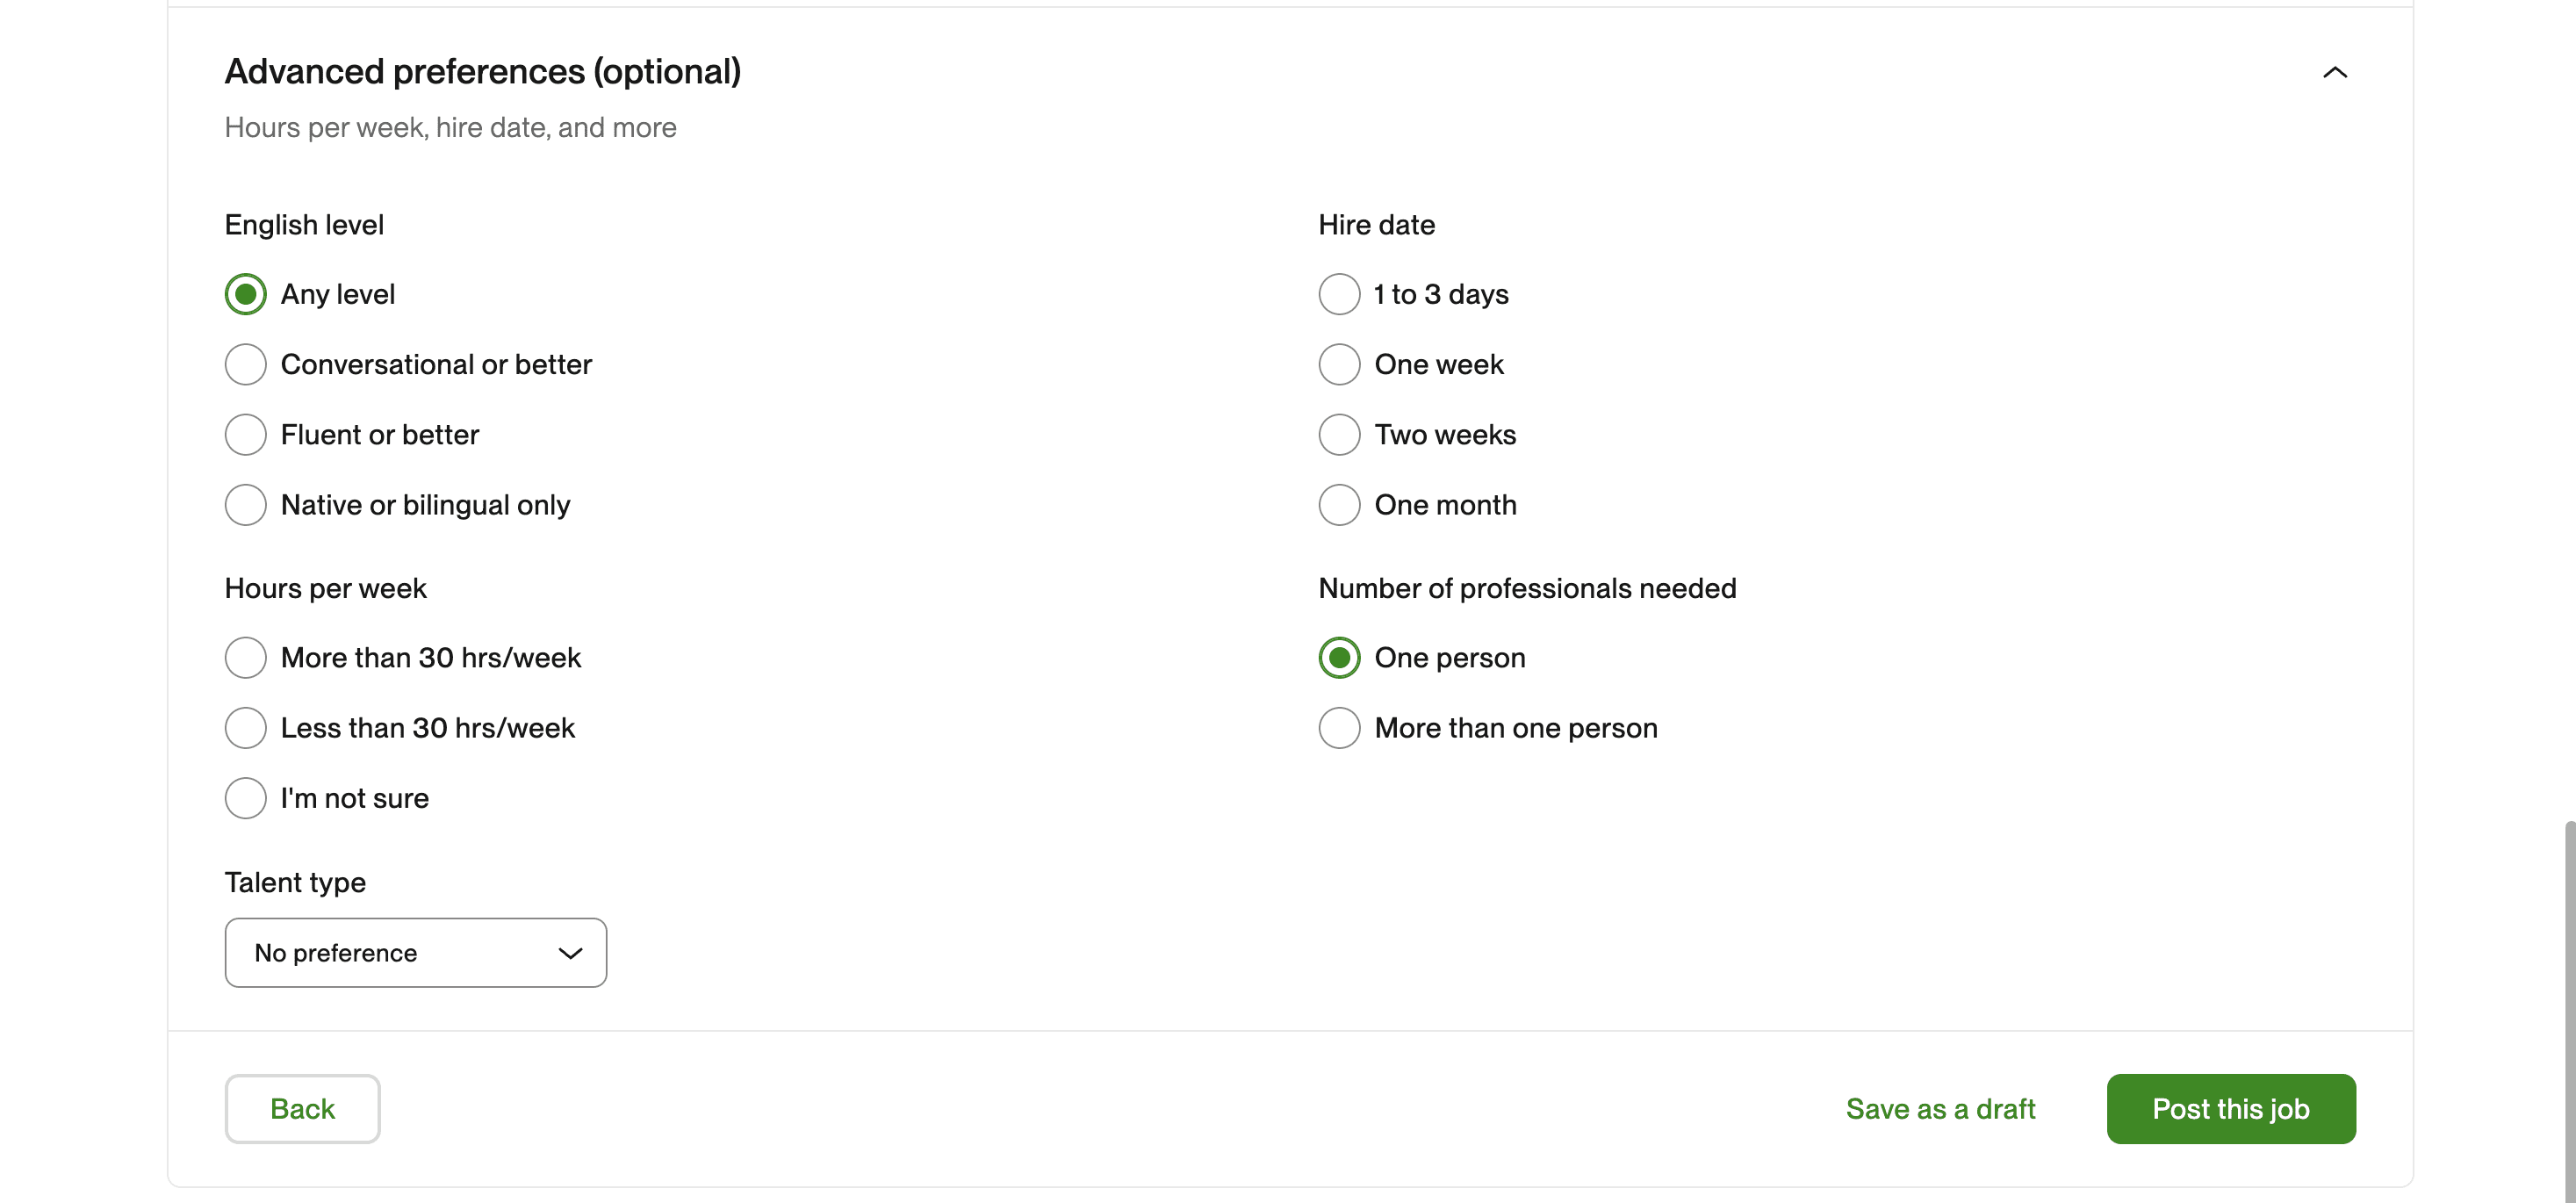Click the Talent type dropdown arrow
The image size is (2576, 1203).
(x=572, y=954)
